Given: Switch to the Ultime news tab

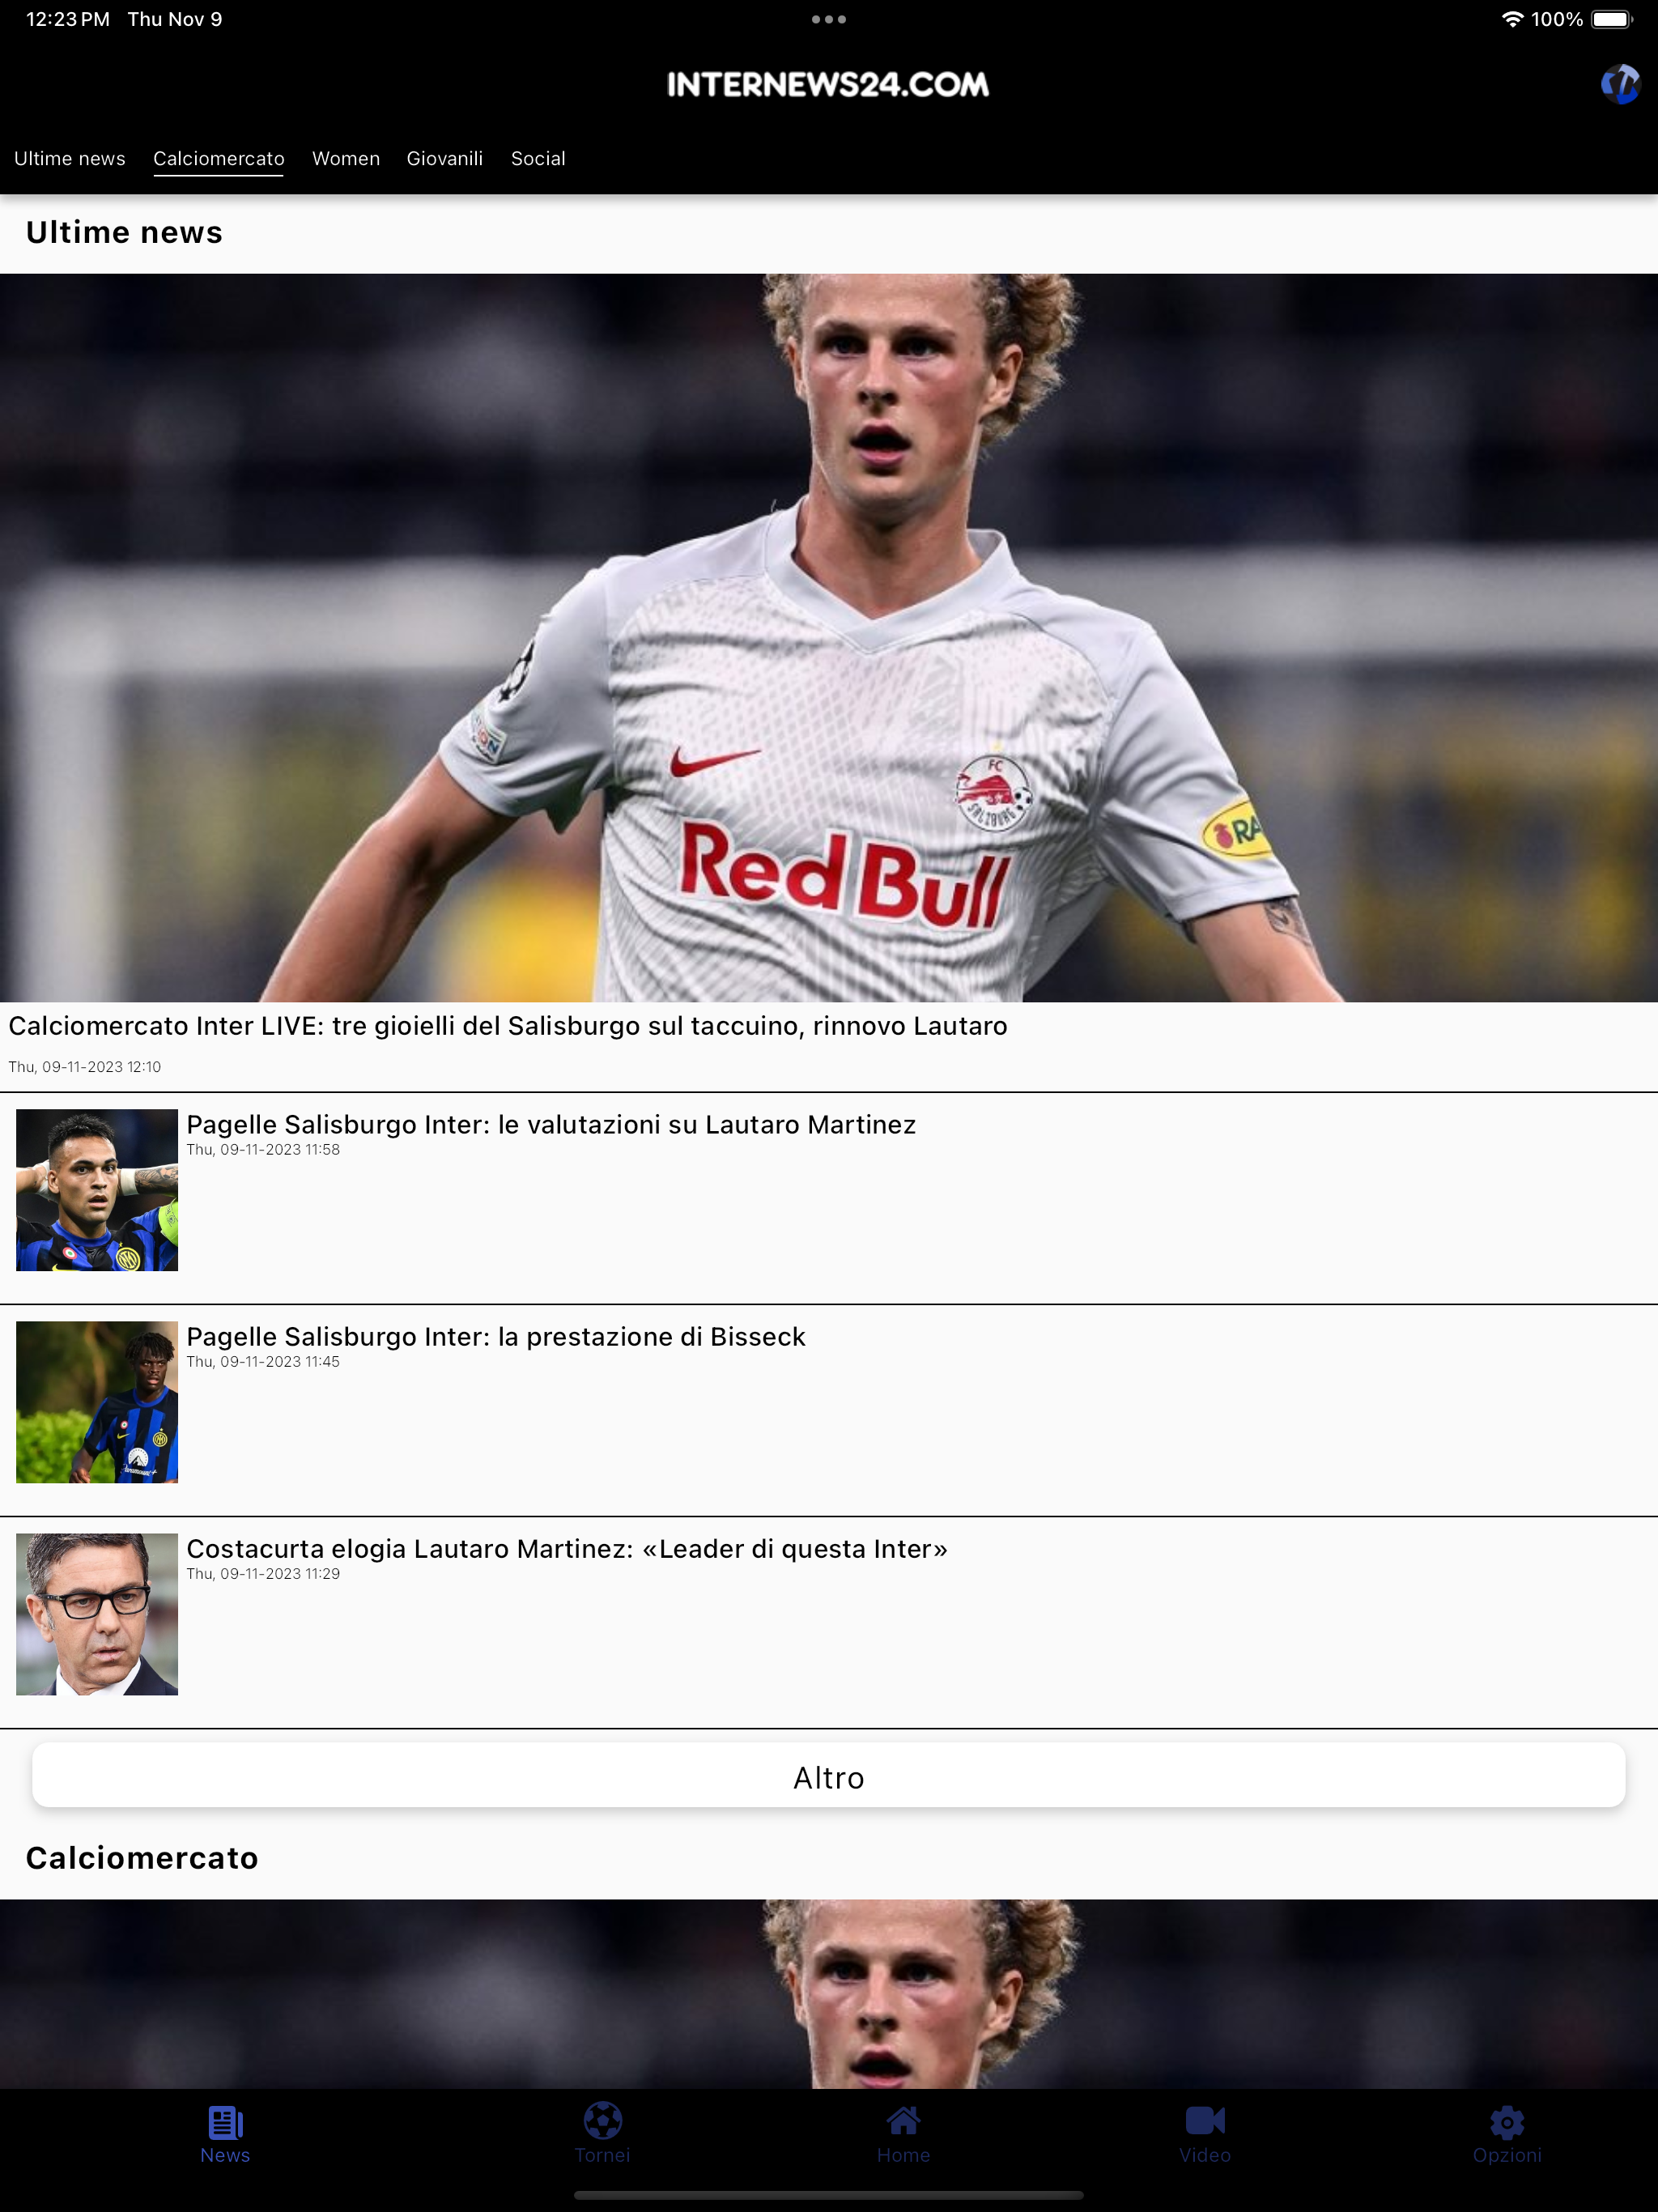Looking at the screenshot, I should point(70,158).
